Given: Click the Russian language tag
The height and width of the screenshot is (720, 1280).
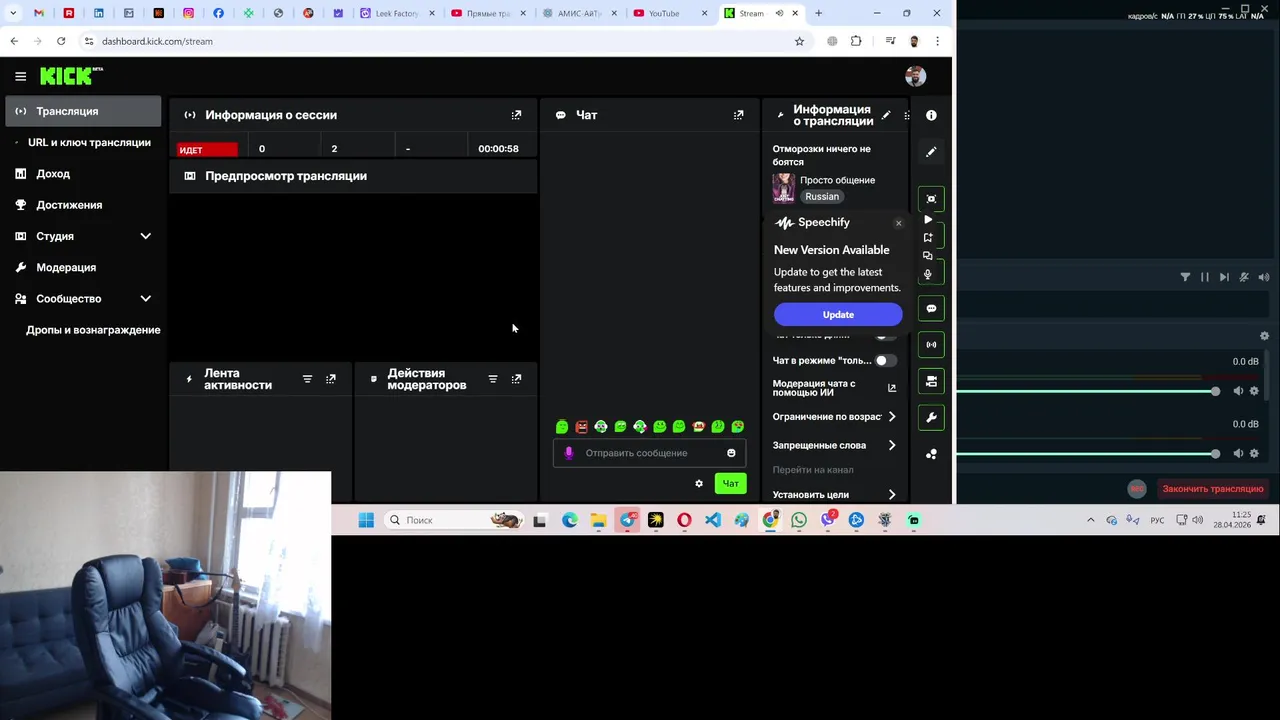Looking at the screenshot, I should pyautogui.click(x=822, y=197).
